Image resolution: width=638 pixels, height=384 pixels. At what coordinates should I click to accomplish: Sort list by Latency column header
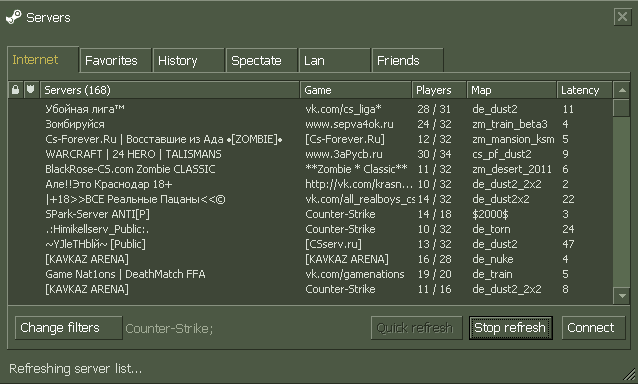[x=584, y=90]
